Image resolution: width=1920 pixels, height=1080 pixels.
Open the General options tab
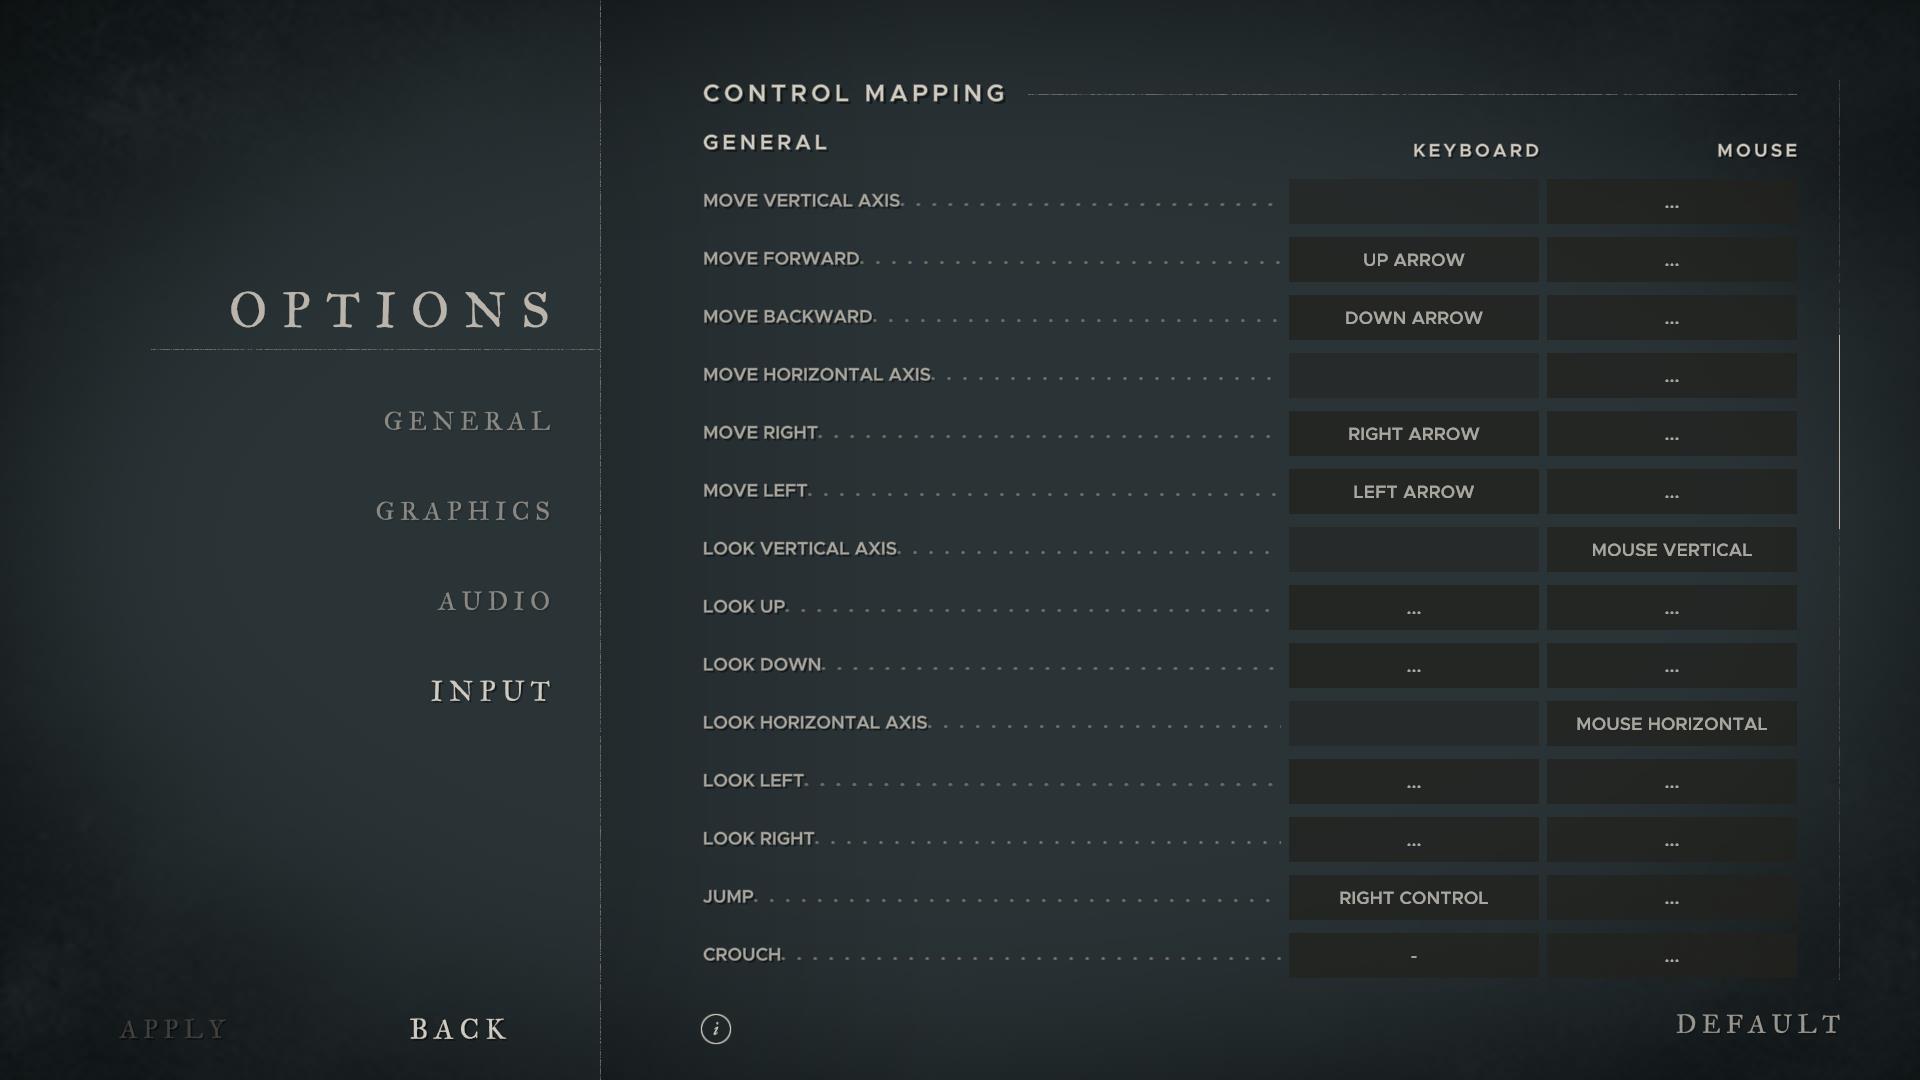(468, 421)
